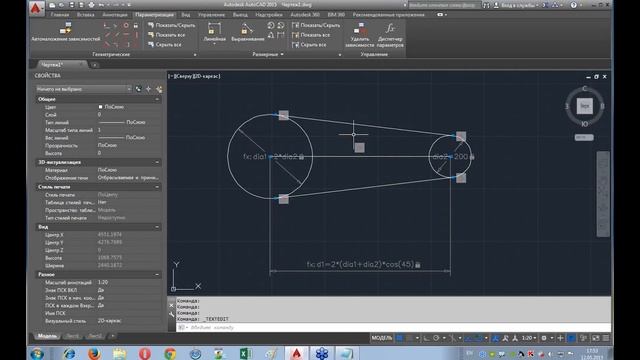
Task: Open the 'Ничего не выбрано' selection dropdown
Action: coord(83,89)
